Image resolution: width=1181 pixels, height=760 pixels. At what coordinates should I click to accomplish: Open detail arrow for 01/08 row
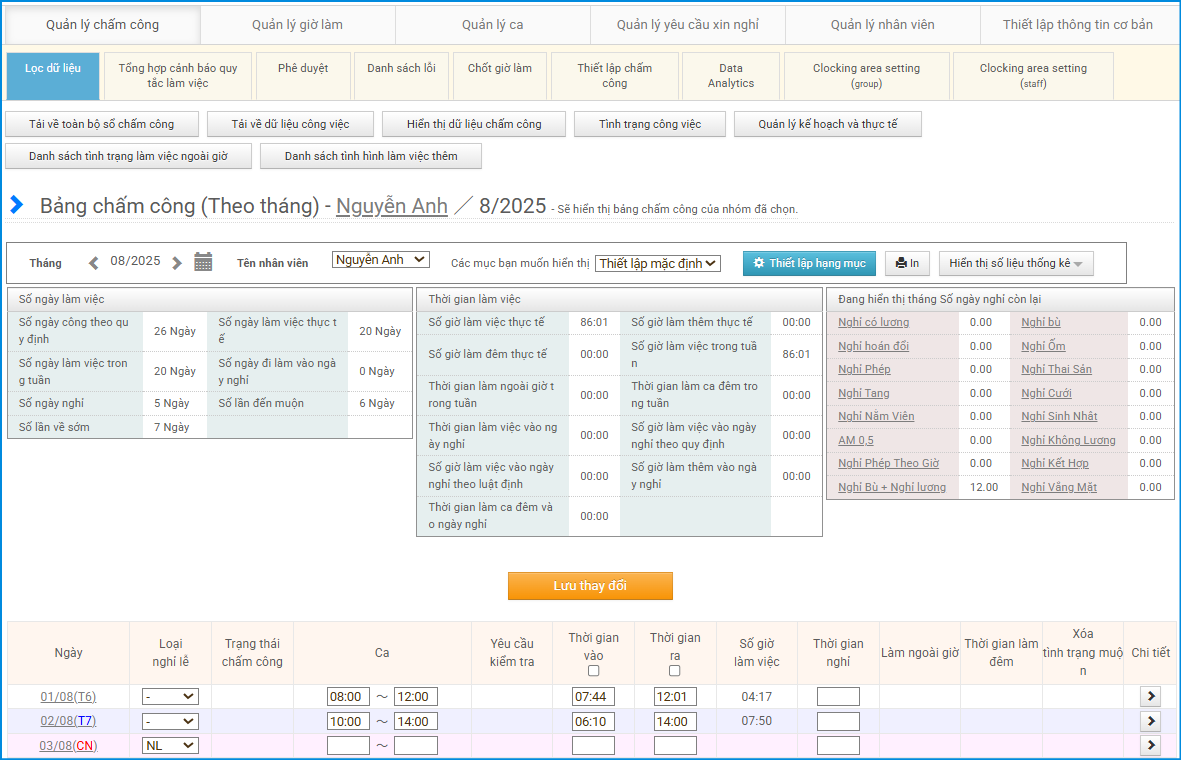1150,697
